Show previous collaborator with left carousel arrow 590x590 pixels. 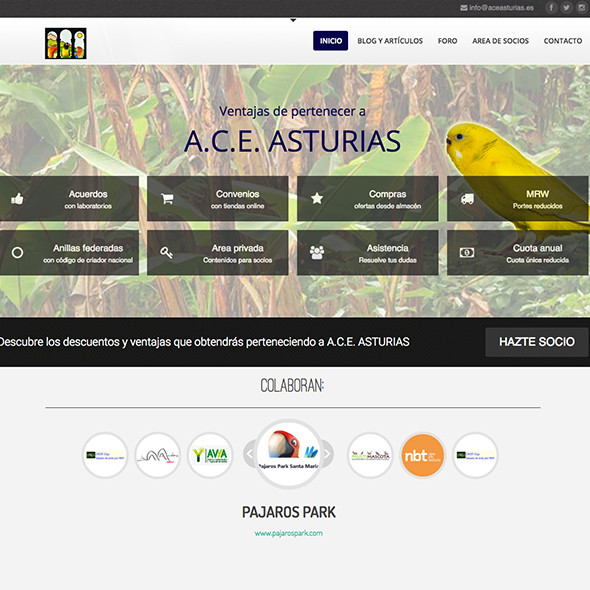[249, 454]
